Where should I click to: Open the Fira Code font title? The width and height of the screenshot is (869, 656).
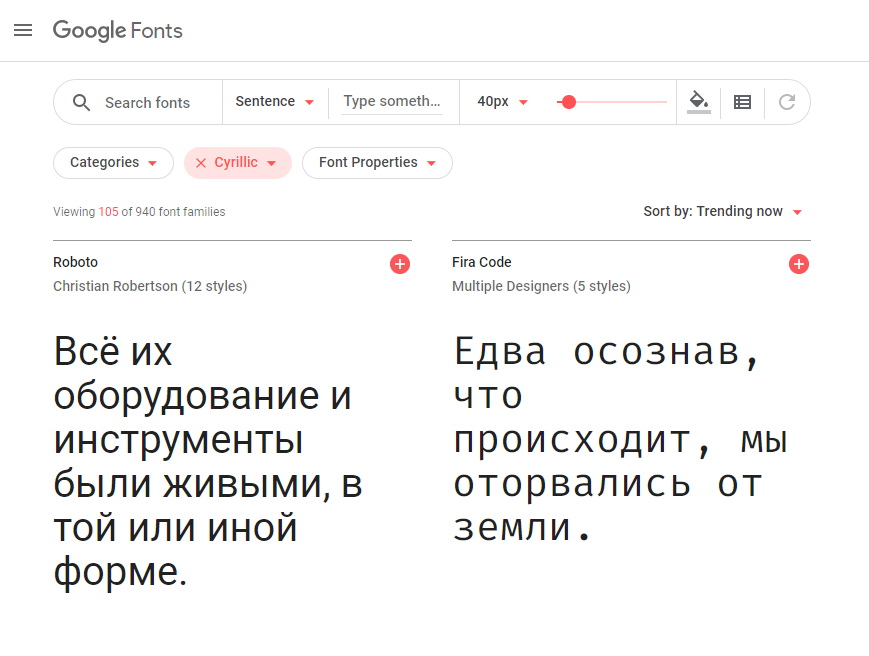[x=482, y=262]
